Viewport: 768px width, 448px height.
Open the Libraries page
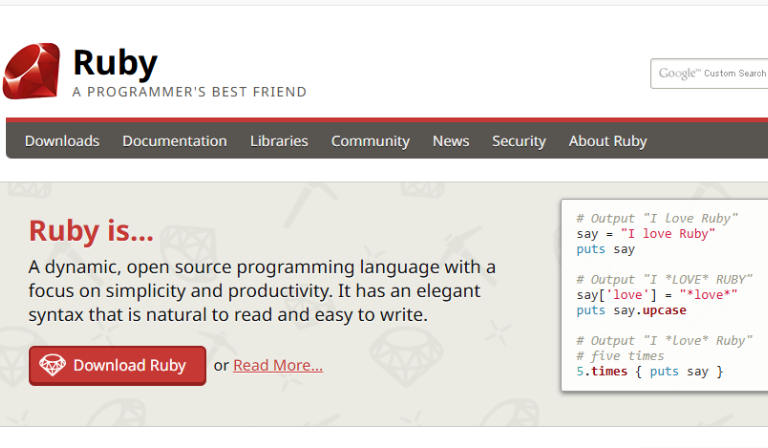pyautogui.click(x=279, y=141)
